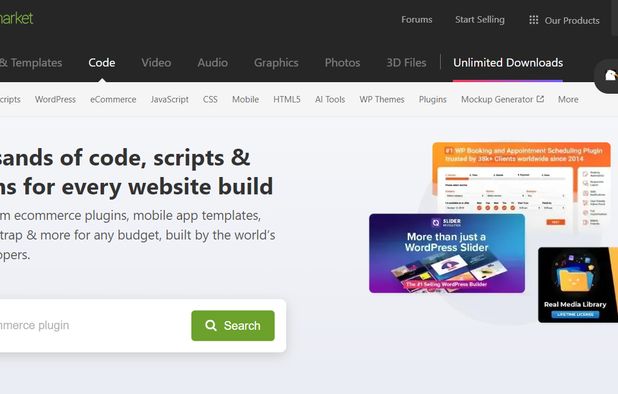This screenshot has height=394, width=618.
Task: Open the Forums link
Action: [x=417, y=19]
